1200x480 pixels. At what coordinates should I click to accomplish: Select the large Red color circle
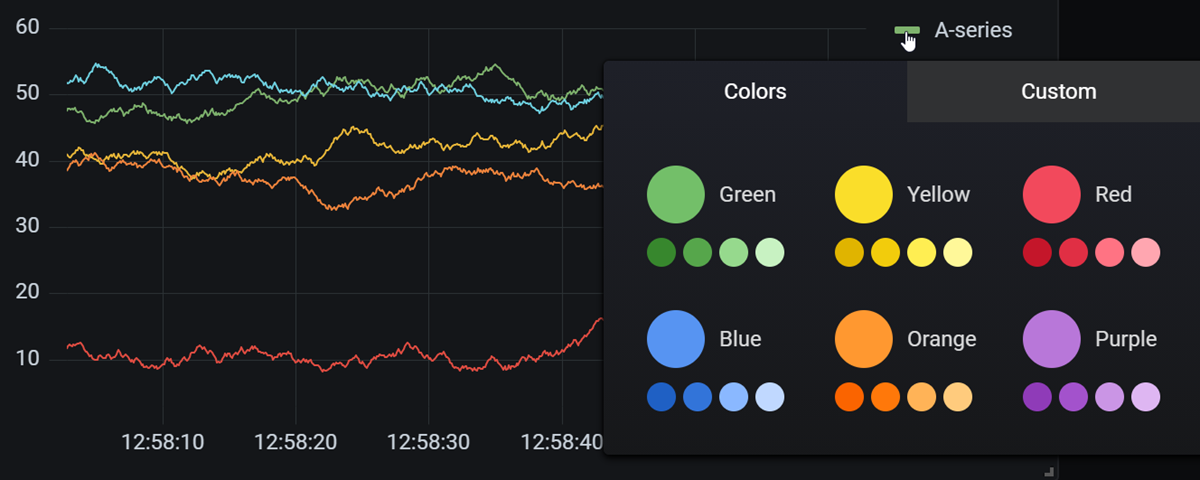click(1051, 194)
